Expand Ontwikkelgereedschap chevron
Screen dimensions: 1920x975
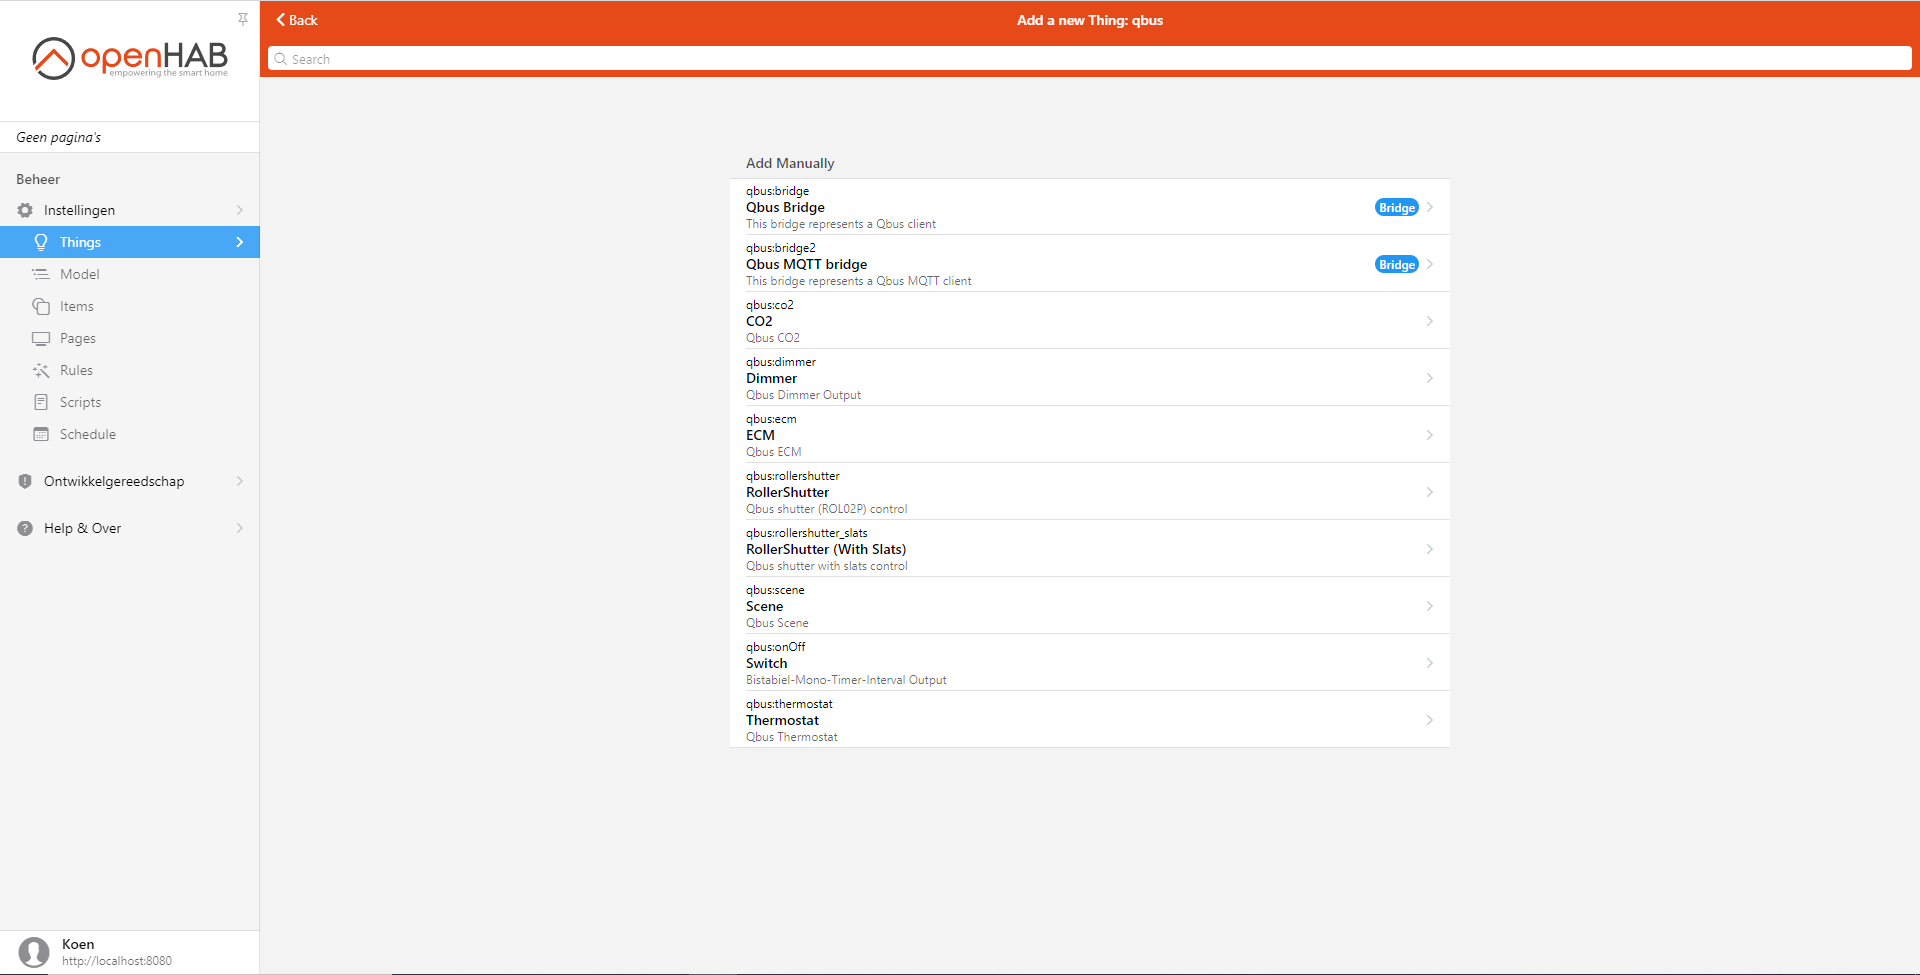(240, 481)
